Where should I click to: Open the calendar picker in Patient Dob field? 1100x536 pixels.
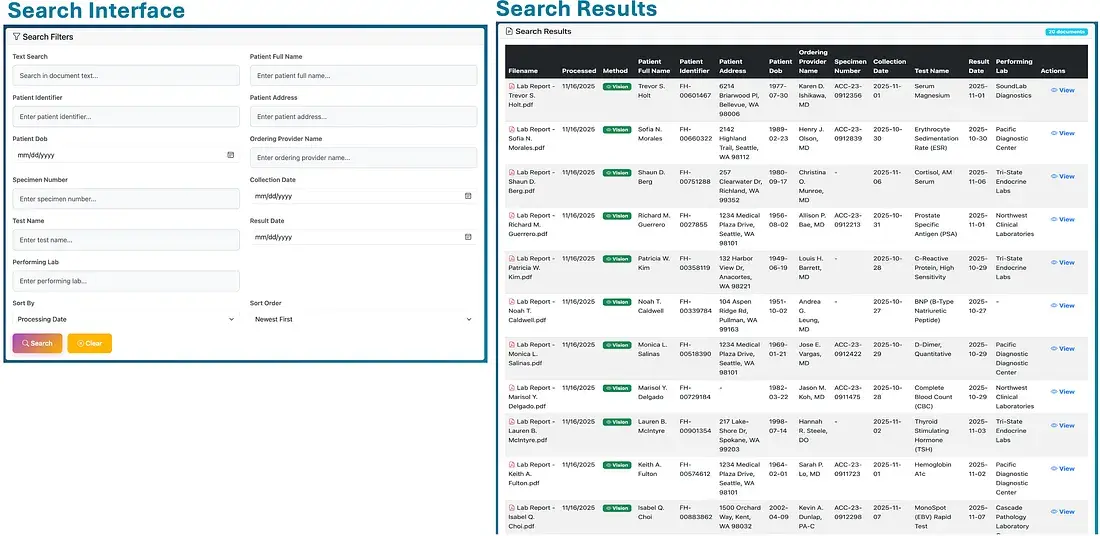pos(230,156)
